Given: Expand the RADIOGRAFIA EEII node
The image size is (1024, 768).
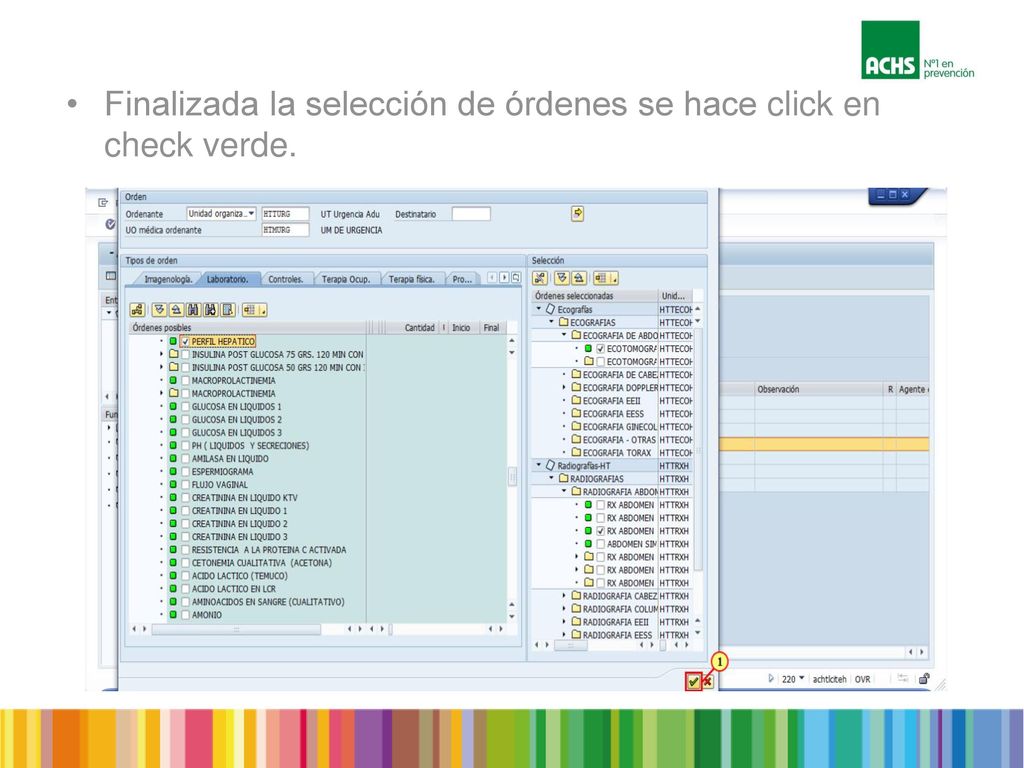Looking at the screenshot, I should click(564, 622).
